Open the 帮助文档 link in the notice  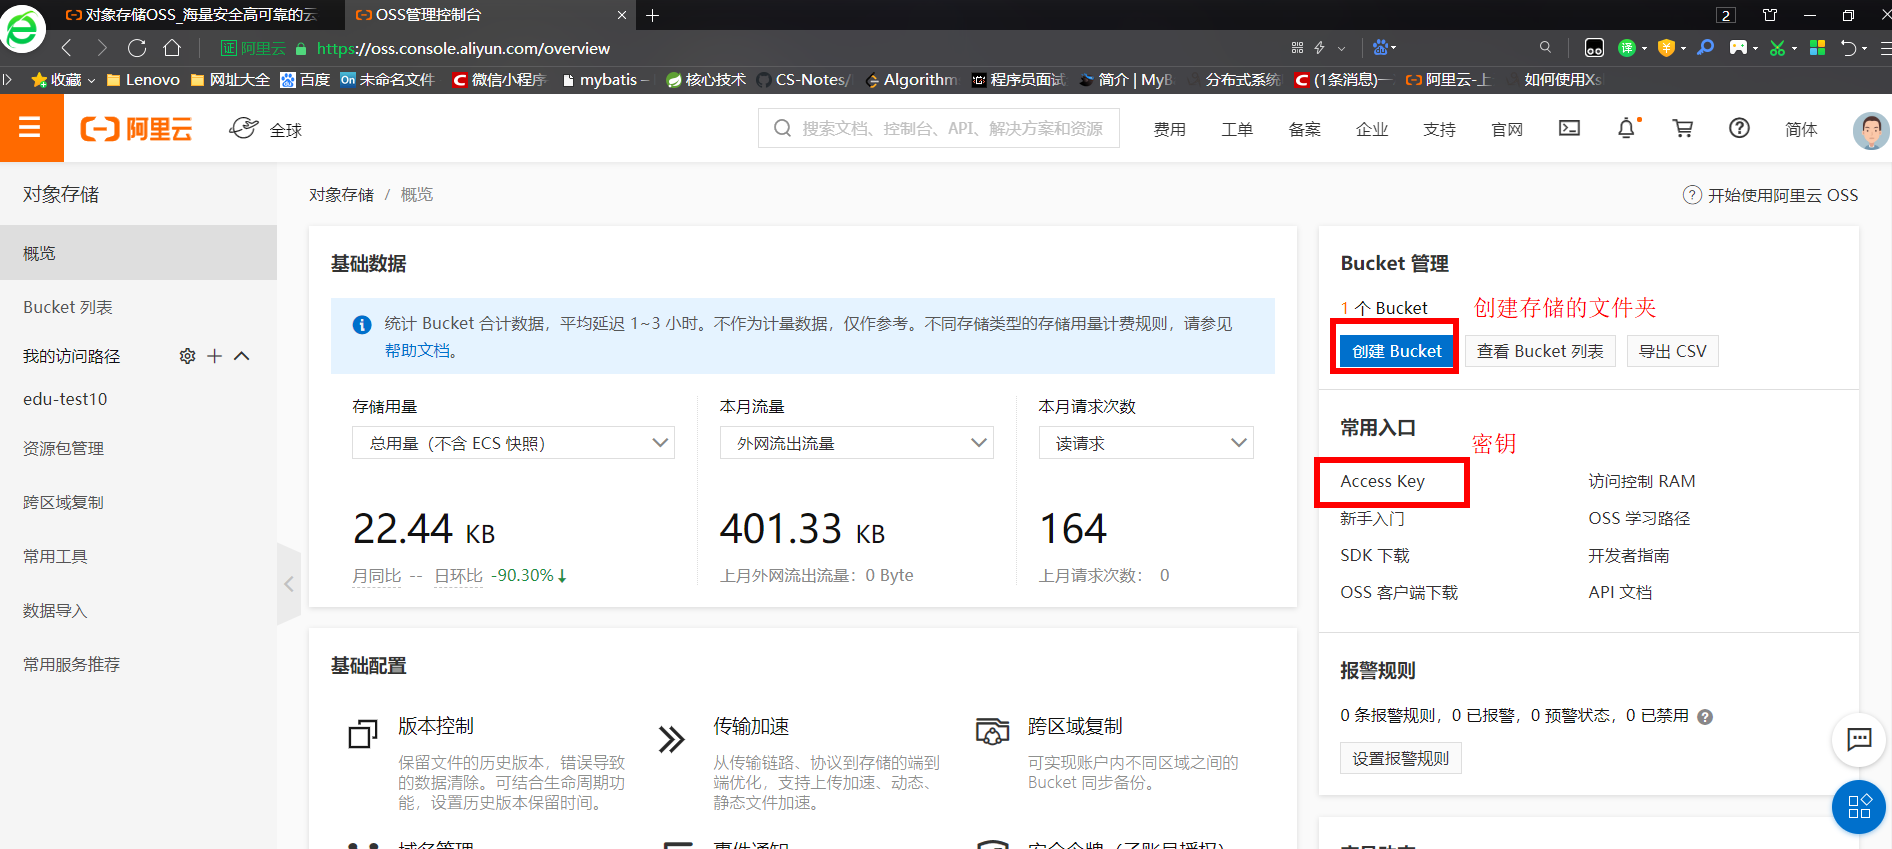pos(417,350)
